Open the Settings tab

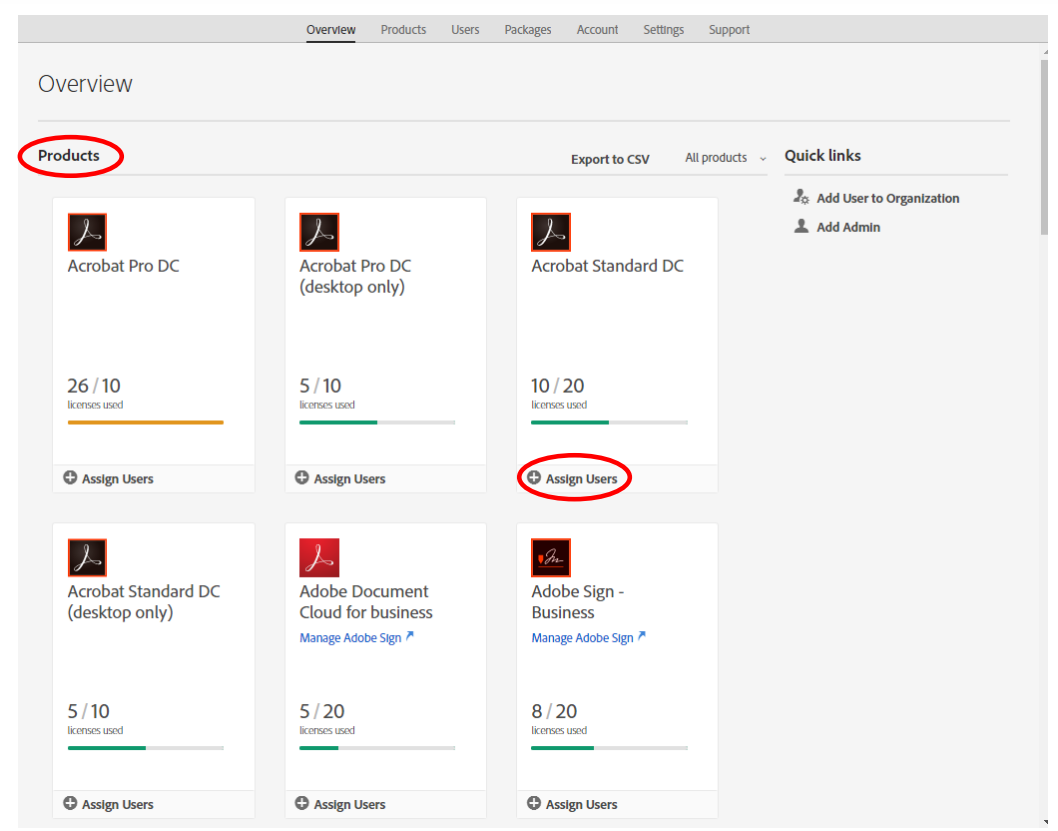point(663,30)
